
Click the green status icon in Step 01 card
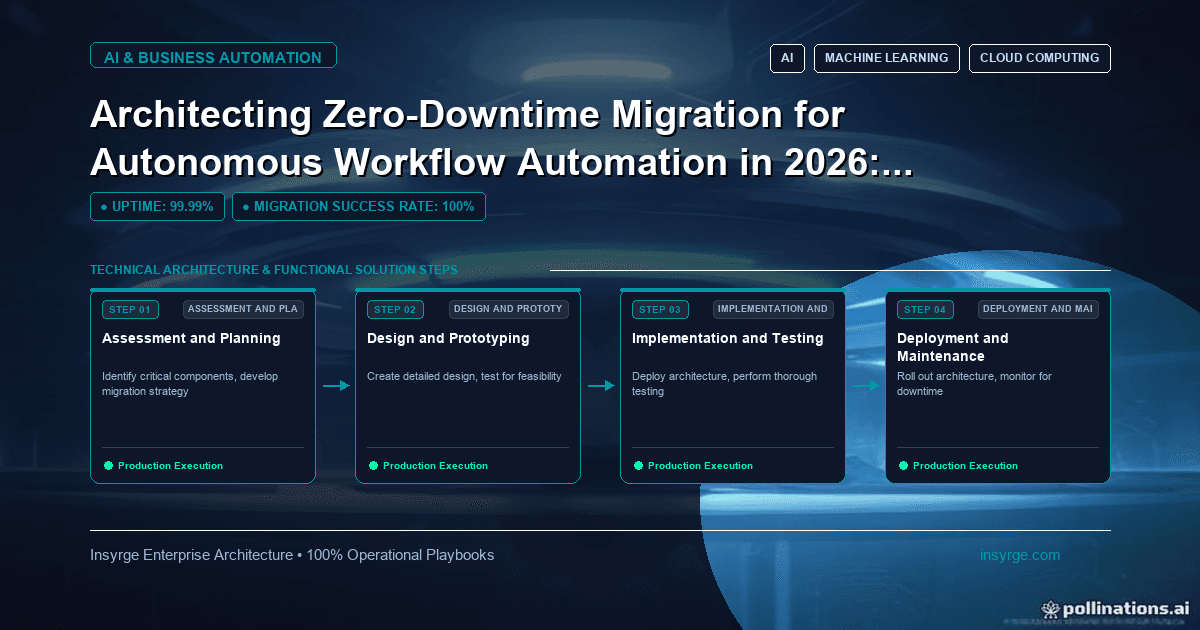(108, 465)
